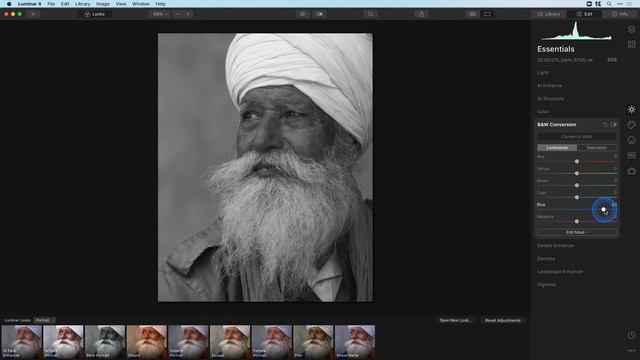Open the File menu
The image size is (640, 360).
(51, 4)
